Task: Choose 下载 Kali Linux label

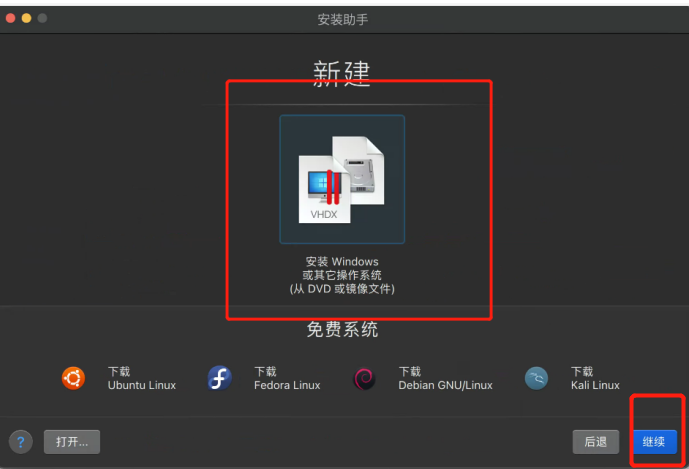Action: 595,378
